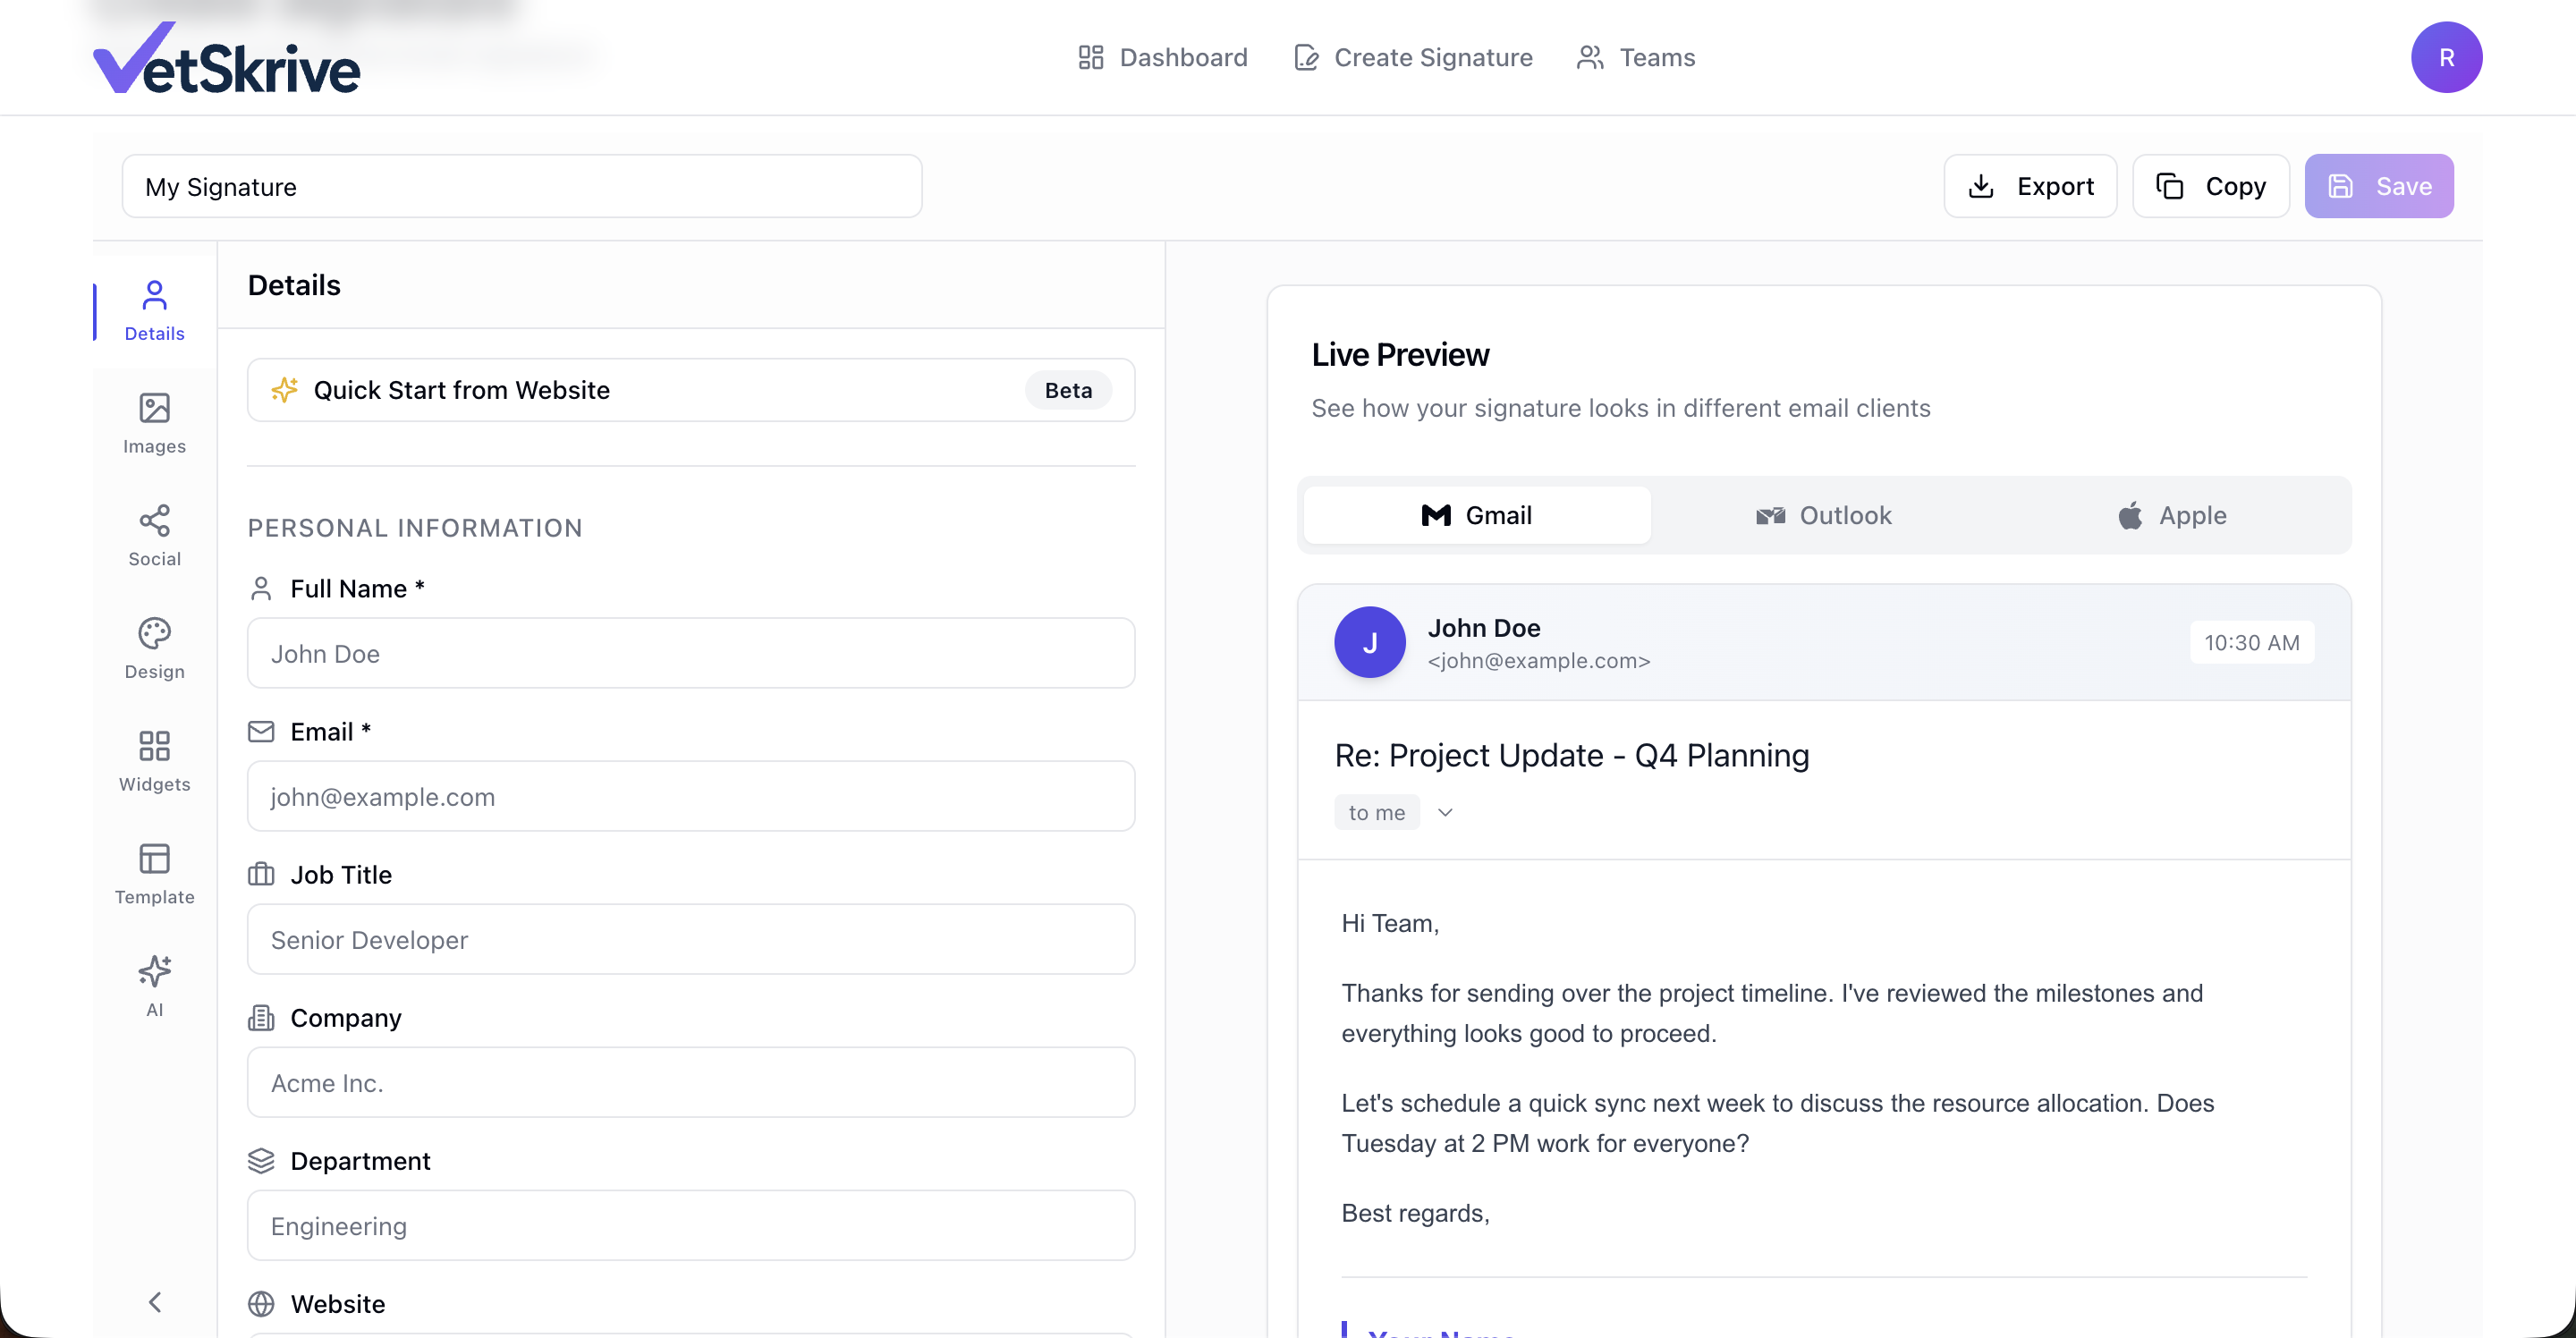The width and height of the screenshot is (2576, 1338).
Task: Click the Quick Start sparkle icon
Action: click(x=285, y=390)
